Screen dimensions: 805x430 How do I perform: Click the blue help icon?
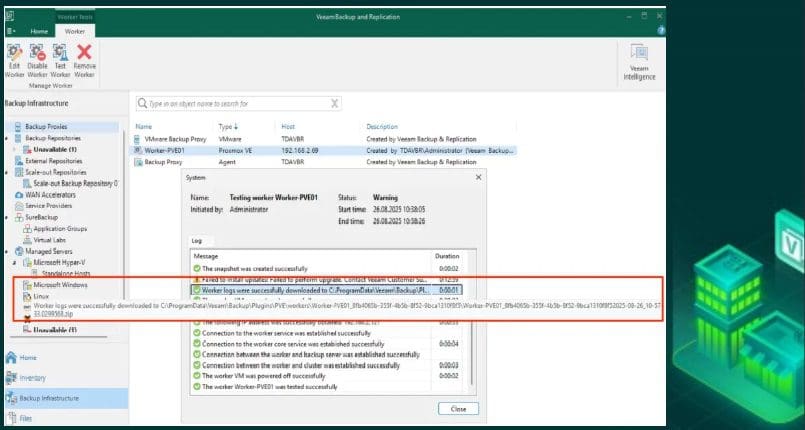662,31
